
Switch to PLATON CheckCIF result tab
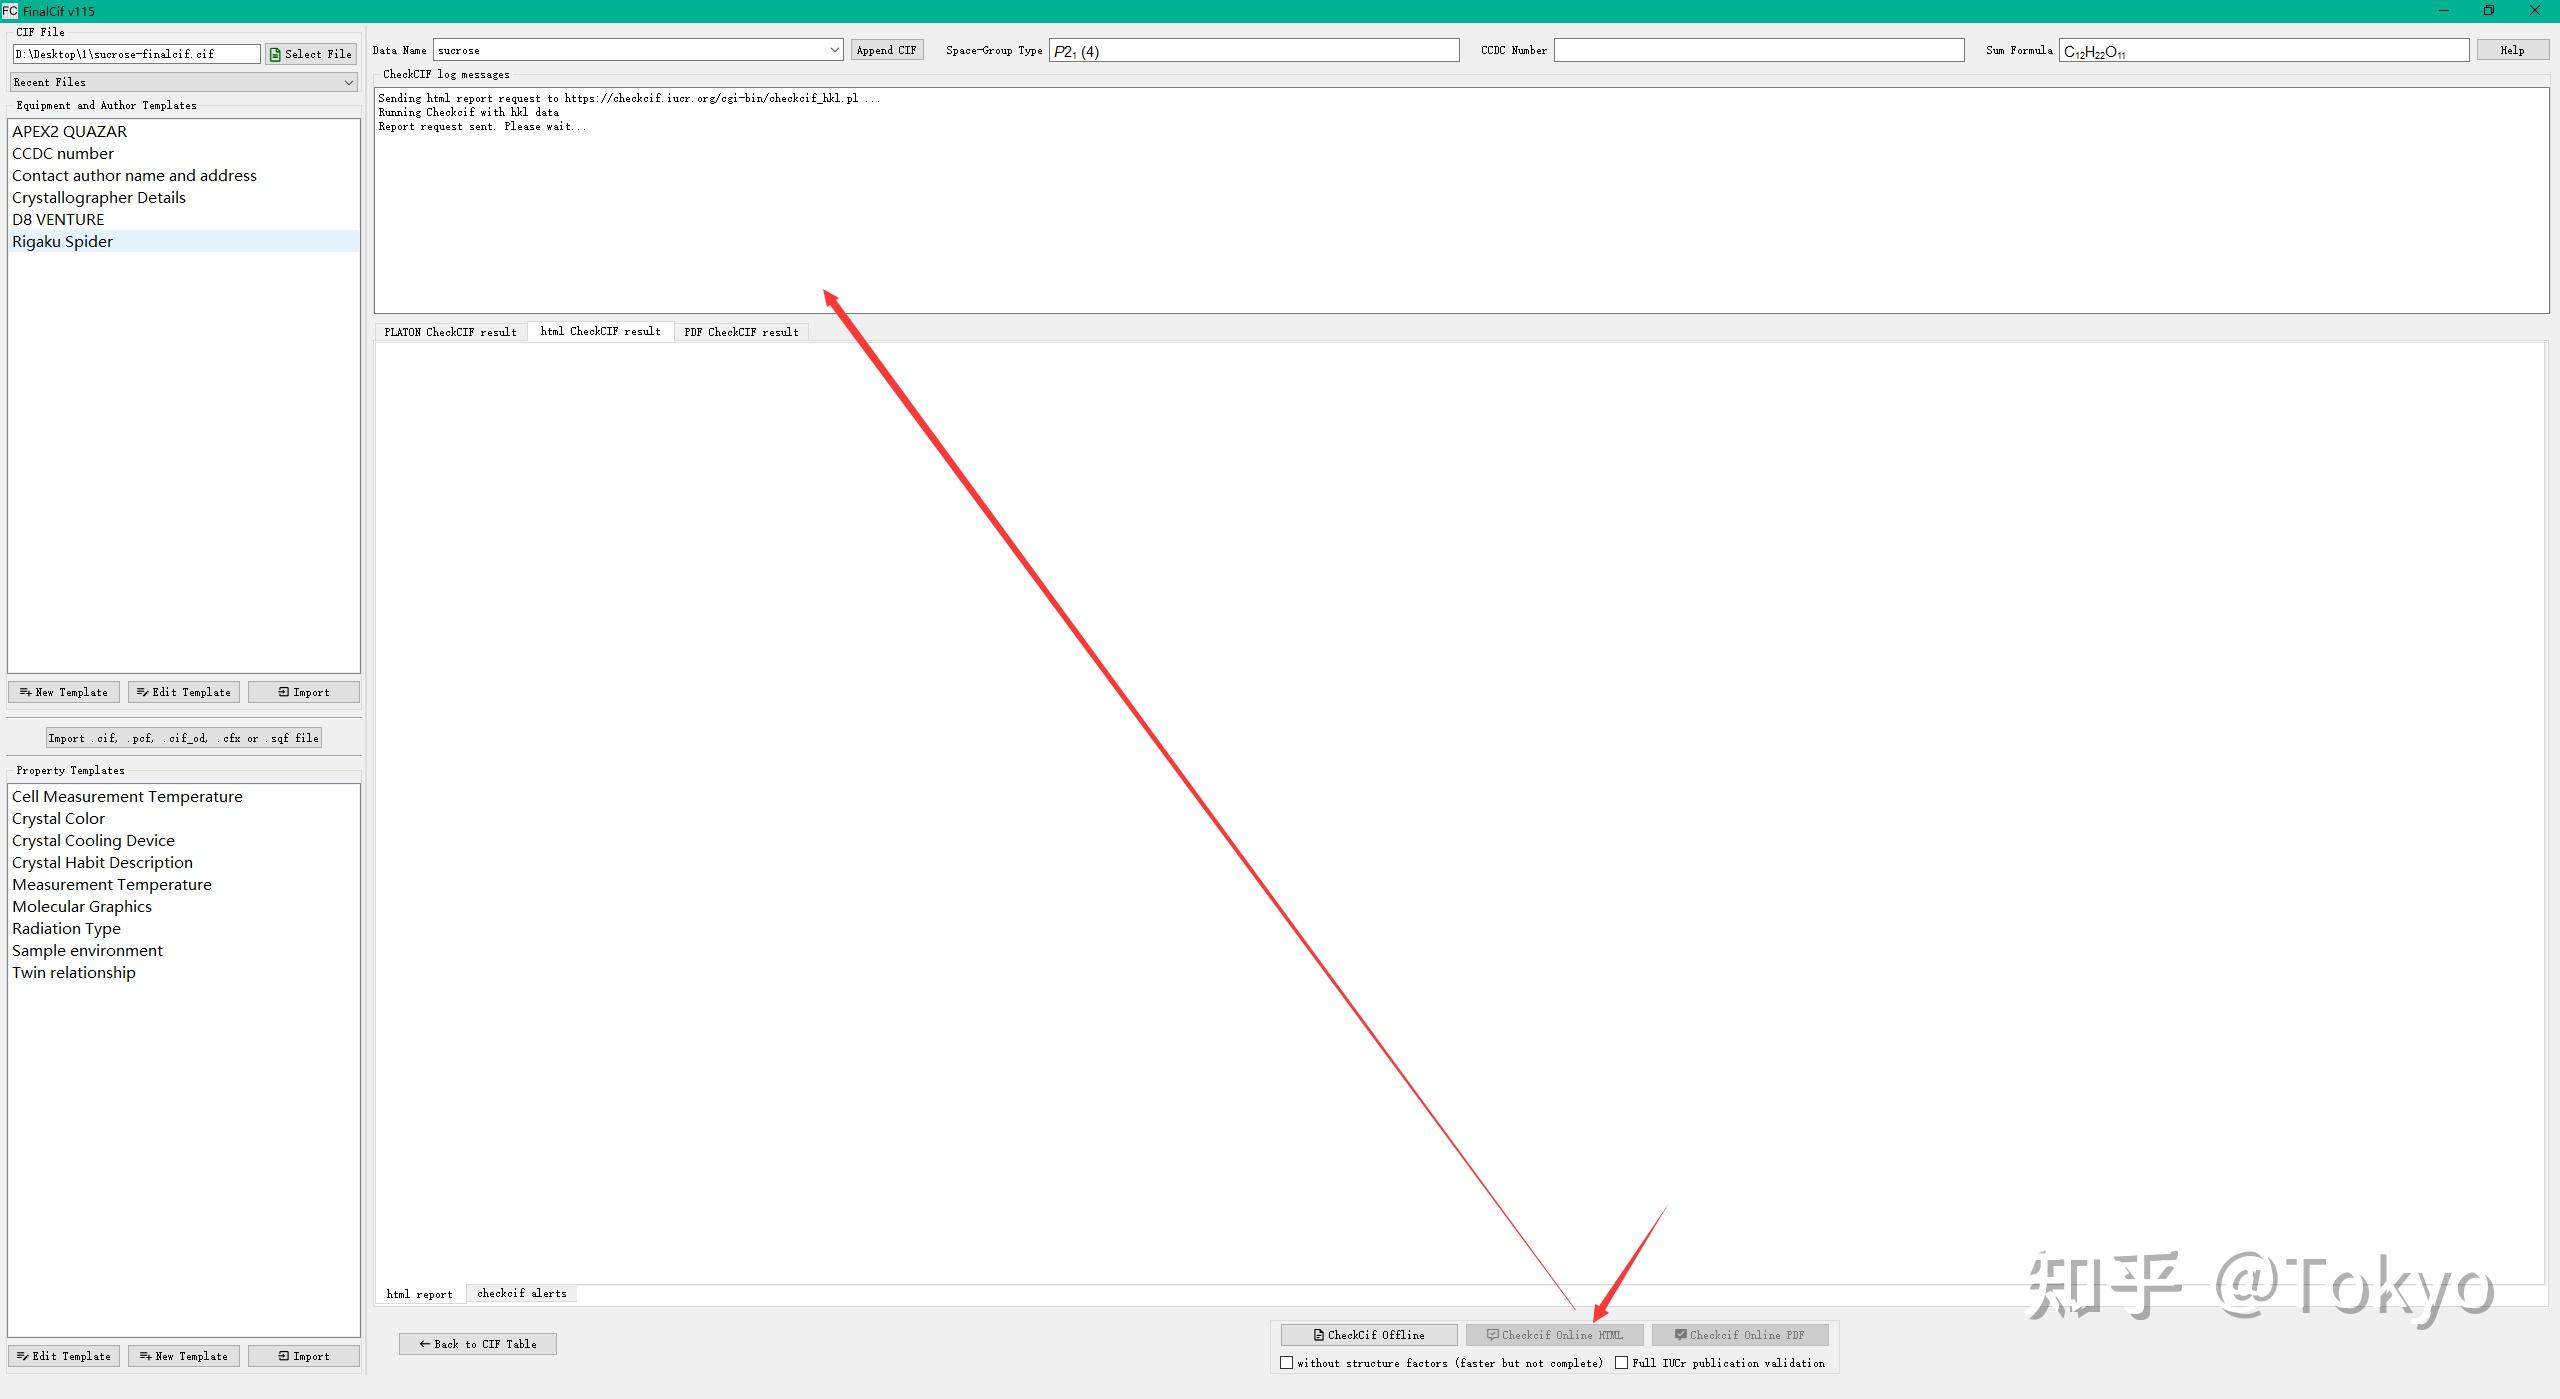[450, 332]
